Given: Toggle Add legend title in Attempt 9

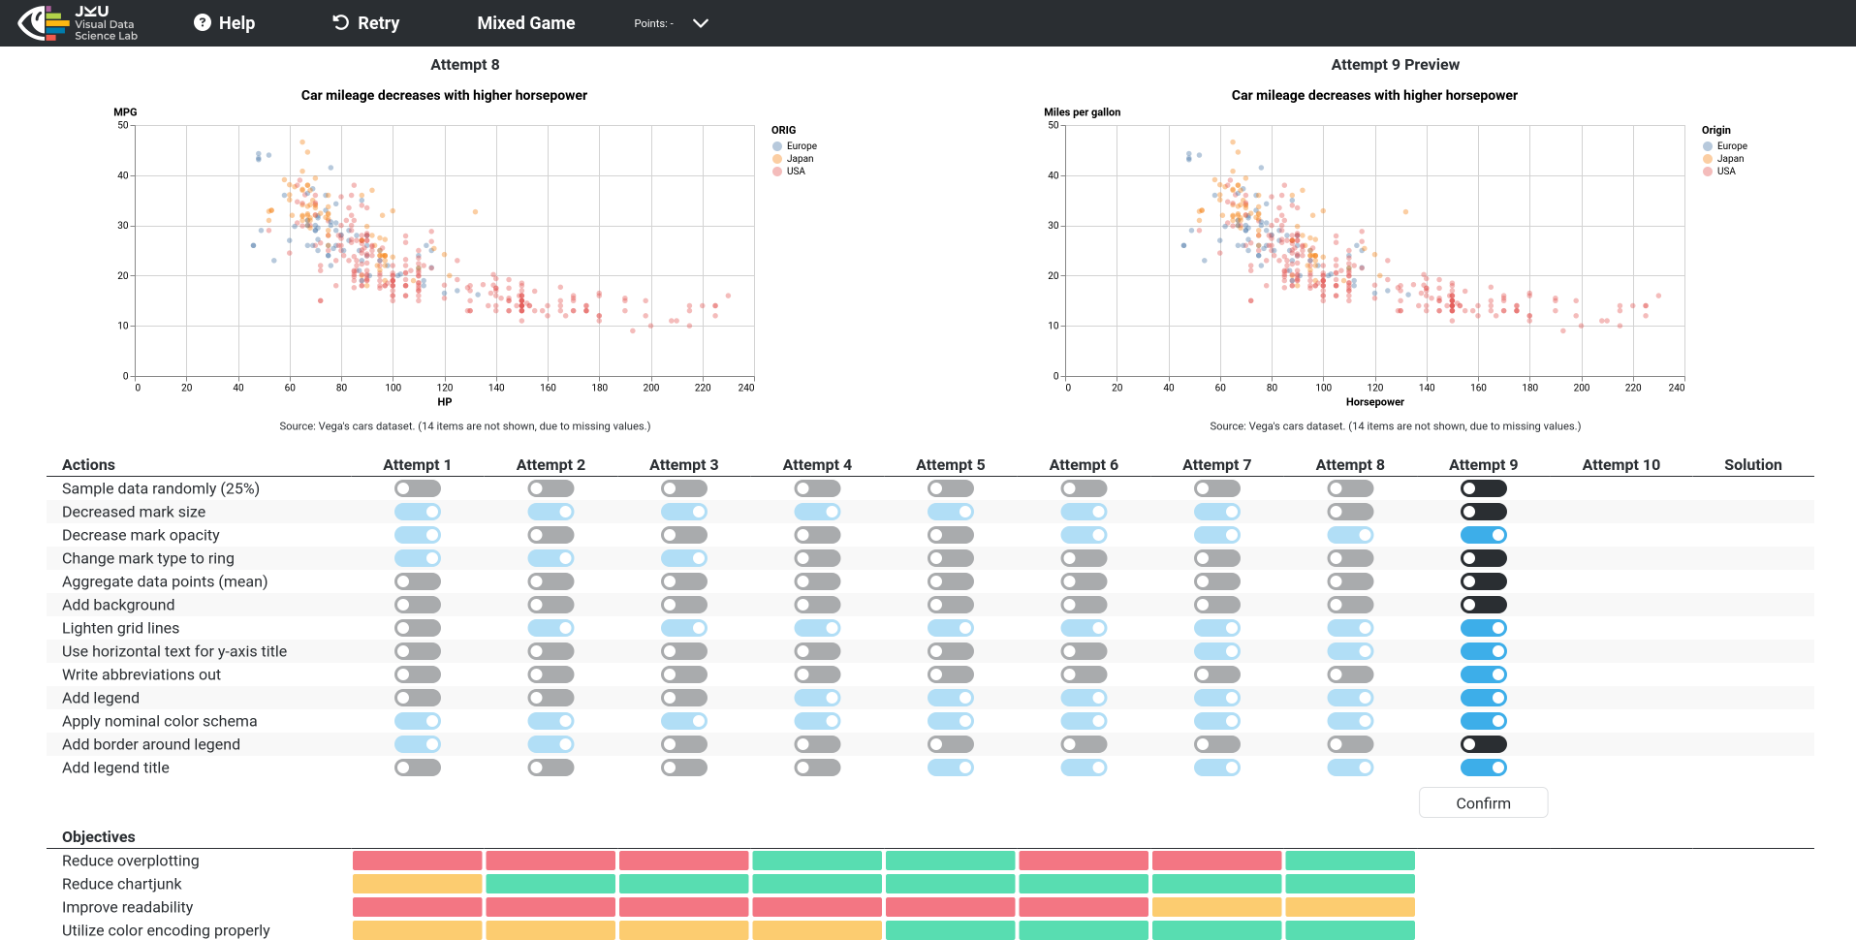Looking at the screenshot, I should click(x=1483, y=768).
